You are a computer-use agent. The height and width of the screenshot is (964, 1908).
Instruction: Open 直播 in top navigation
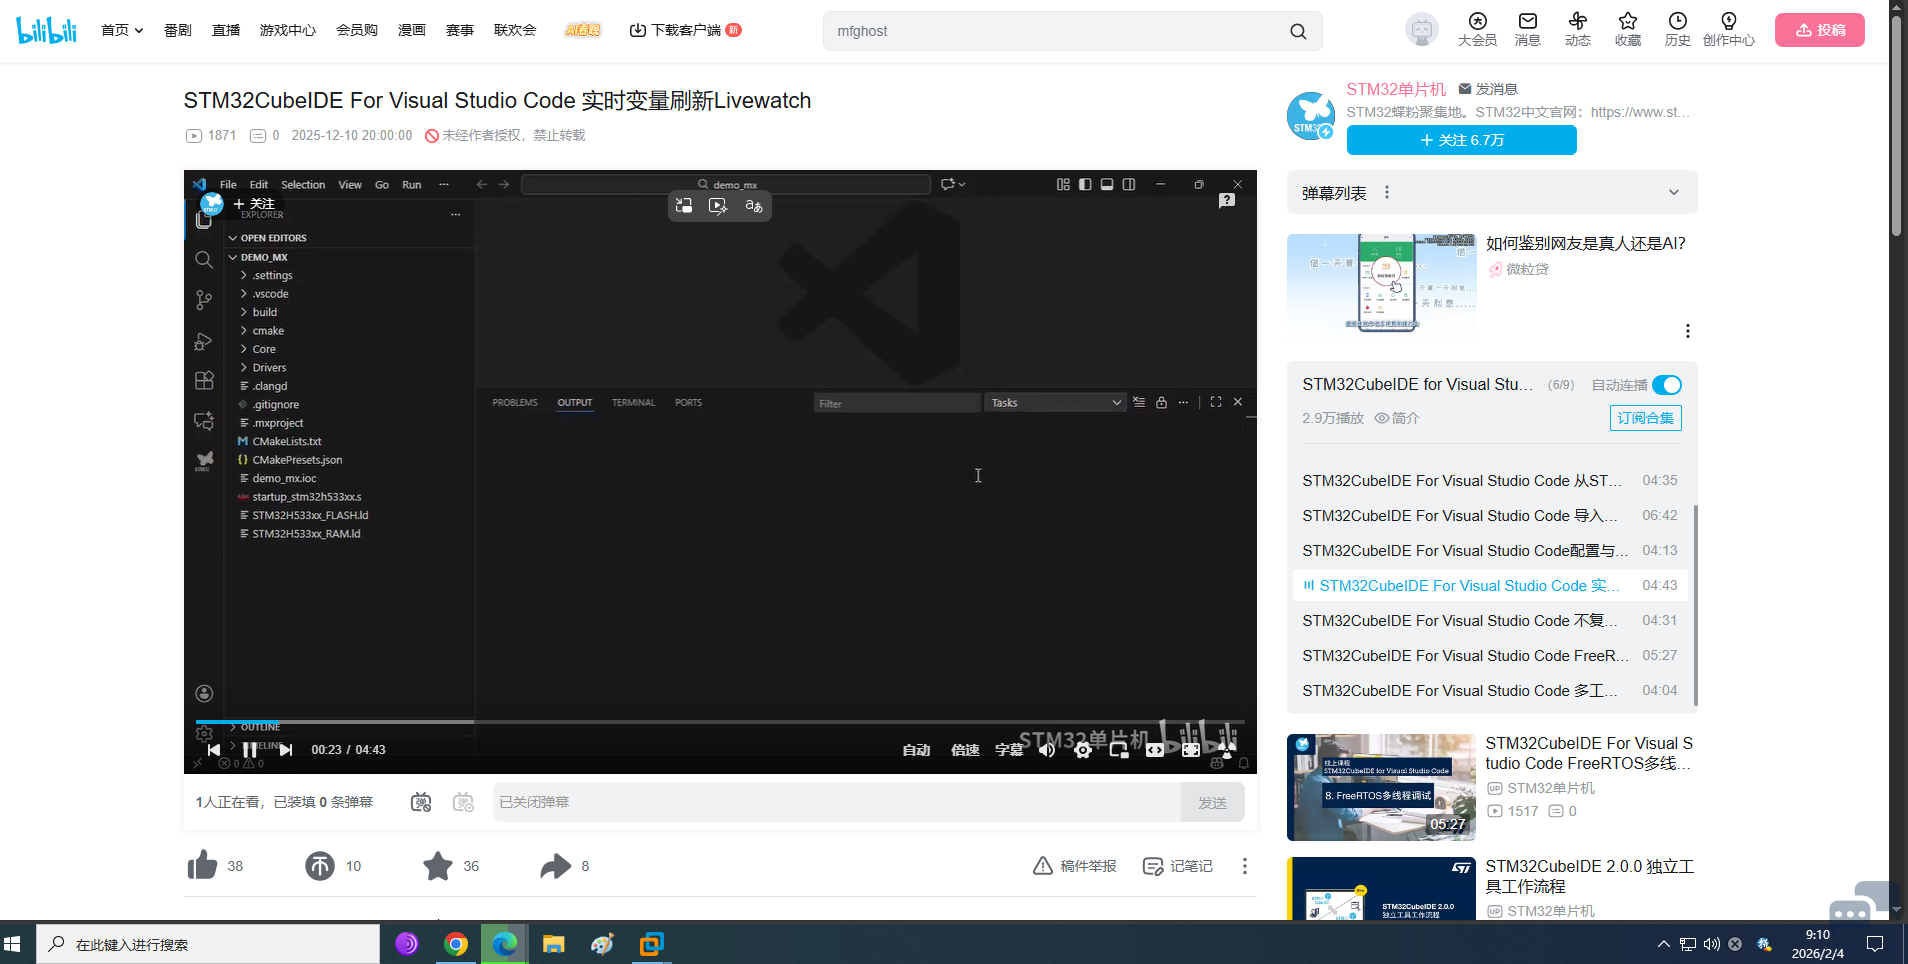pyautogui.click(x=226, y=30)
